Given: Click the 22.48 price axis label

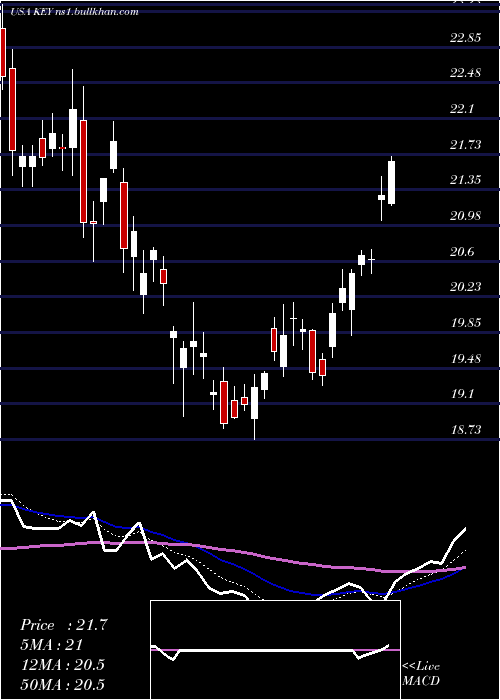Looking at the screenshot, I should pyautogui.click(x=466, y=73).
